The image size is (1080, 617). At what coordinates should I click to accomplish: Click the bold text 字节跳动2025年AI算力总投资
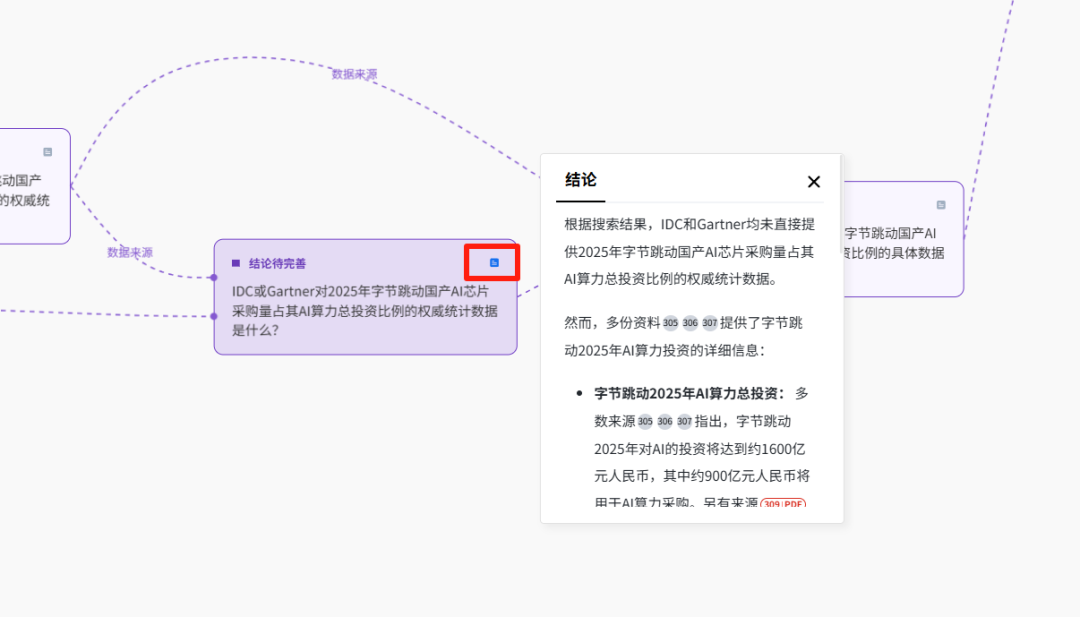(x=689, y=393)
